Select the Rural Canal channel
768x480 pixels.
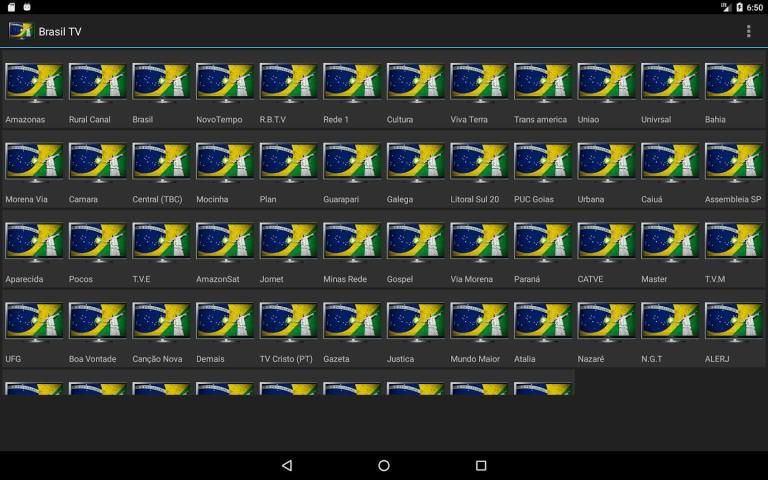(97, 84)
